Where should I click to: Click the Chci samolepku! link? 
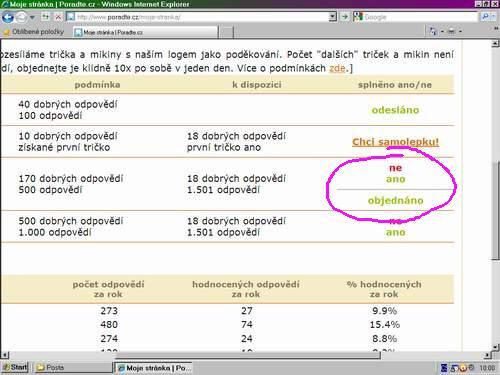pyautogui.click(x=395, y=142)
